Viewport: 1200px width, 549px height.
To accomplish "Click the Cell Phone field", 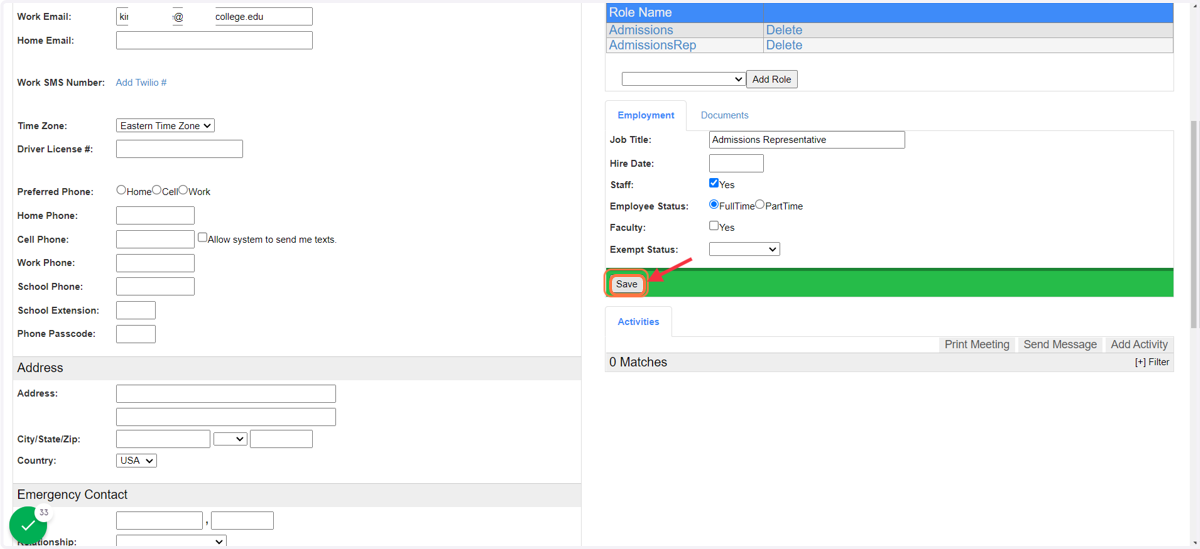I will pos(155,239).
